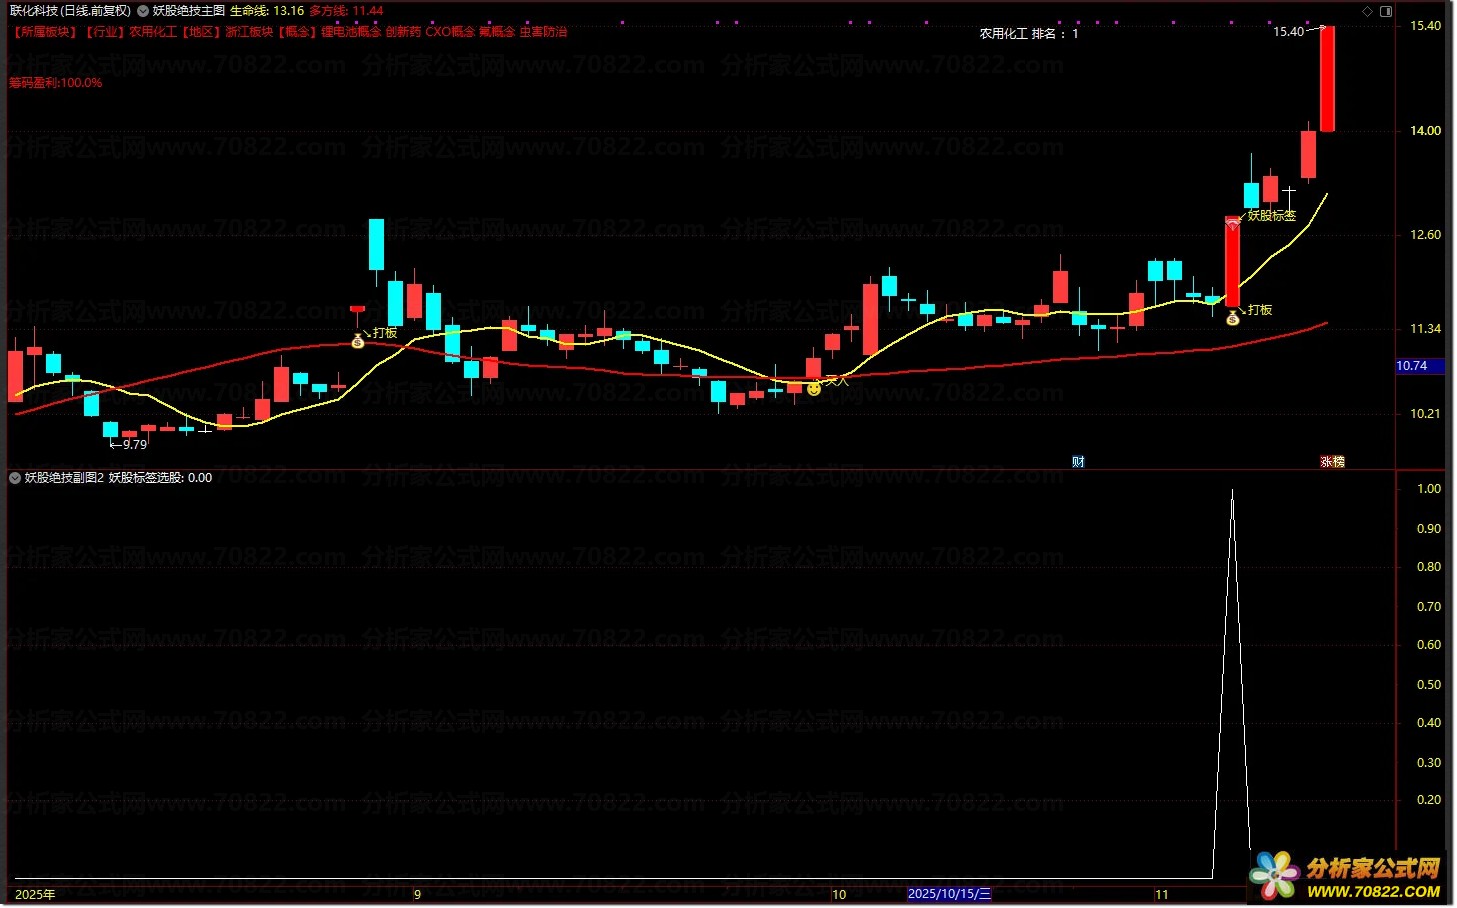
Task: Click the red gem 妖股标签 marker
Action: pos(1233,225)
